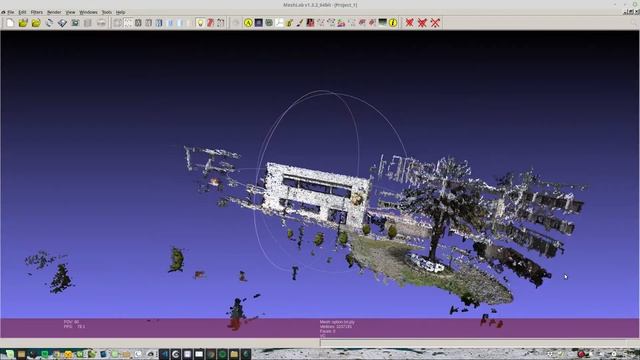The height and width of the screenshot is (360, 640).
Task: Click the green rounded tool icon
Action: pyautogui.click(x=269, y=23)
